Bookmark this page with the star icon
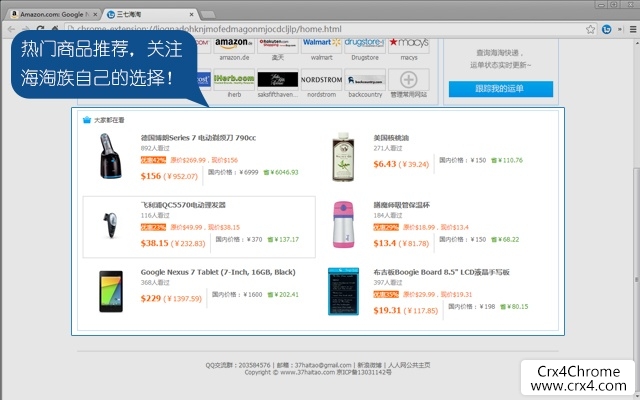 (x=590, y=29)
